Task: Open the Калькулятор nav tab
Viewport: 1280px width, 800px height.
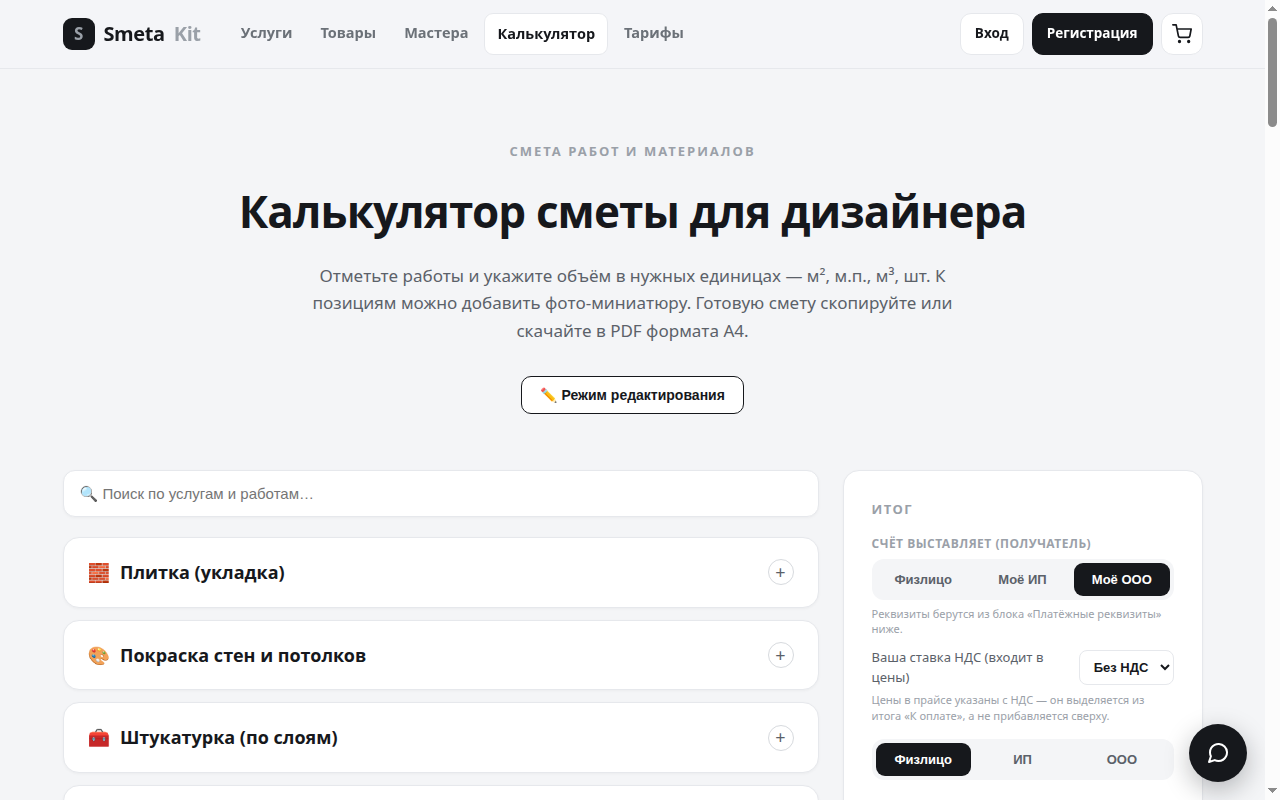Action: coord(546,34)
